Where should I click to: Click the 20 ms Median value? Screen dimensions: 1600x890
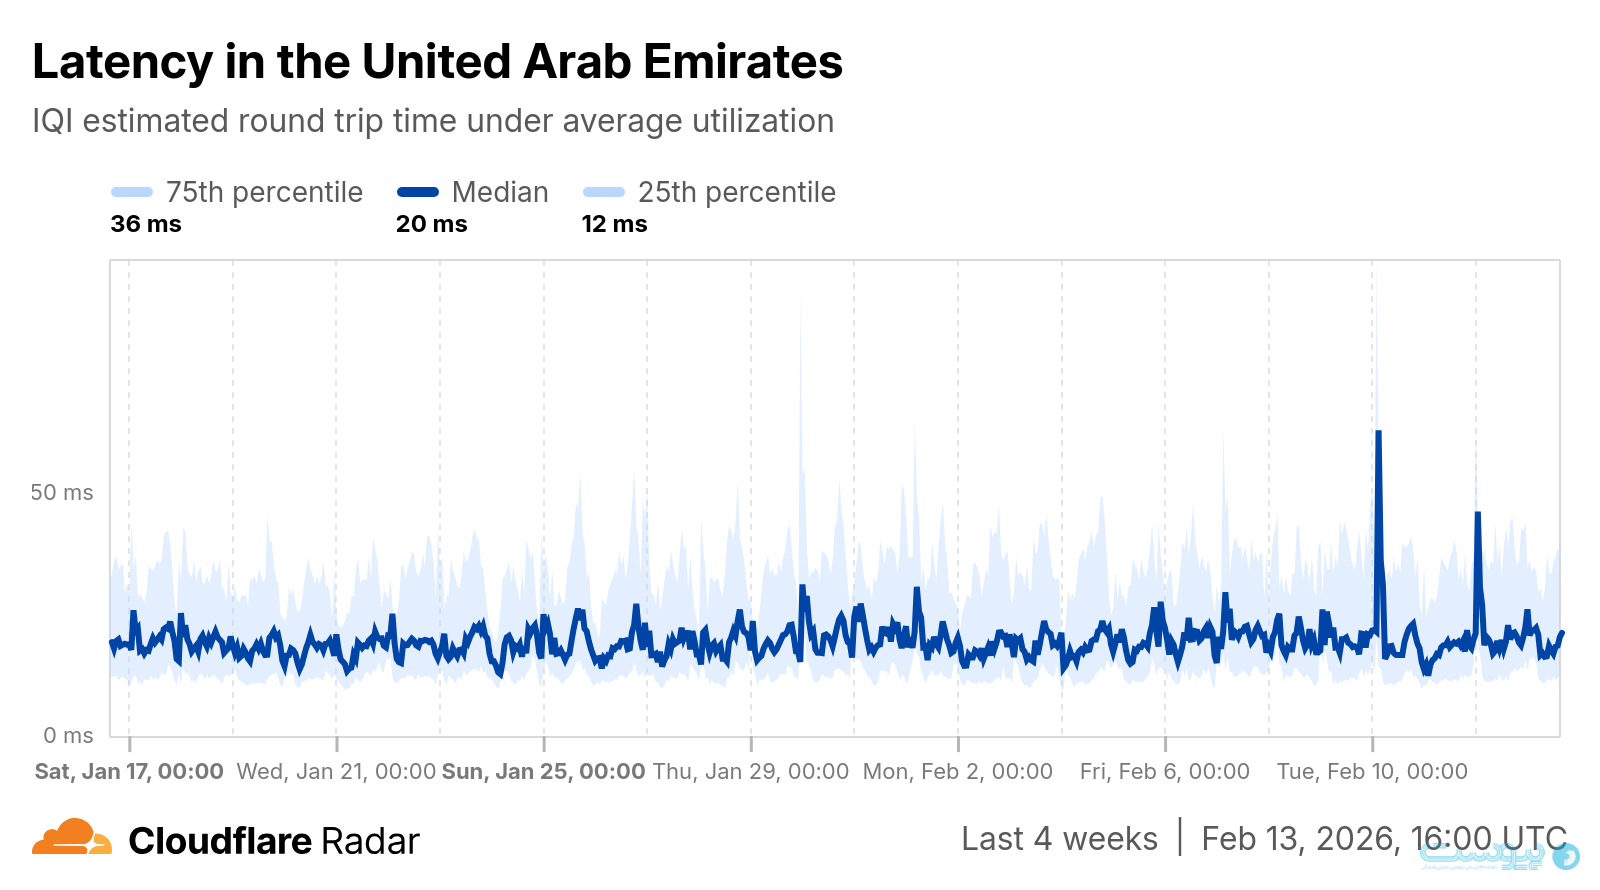coord(431,224)
